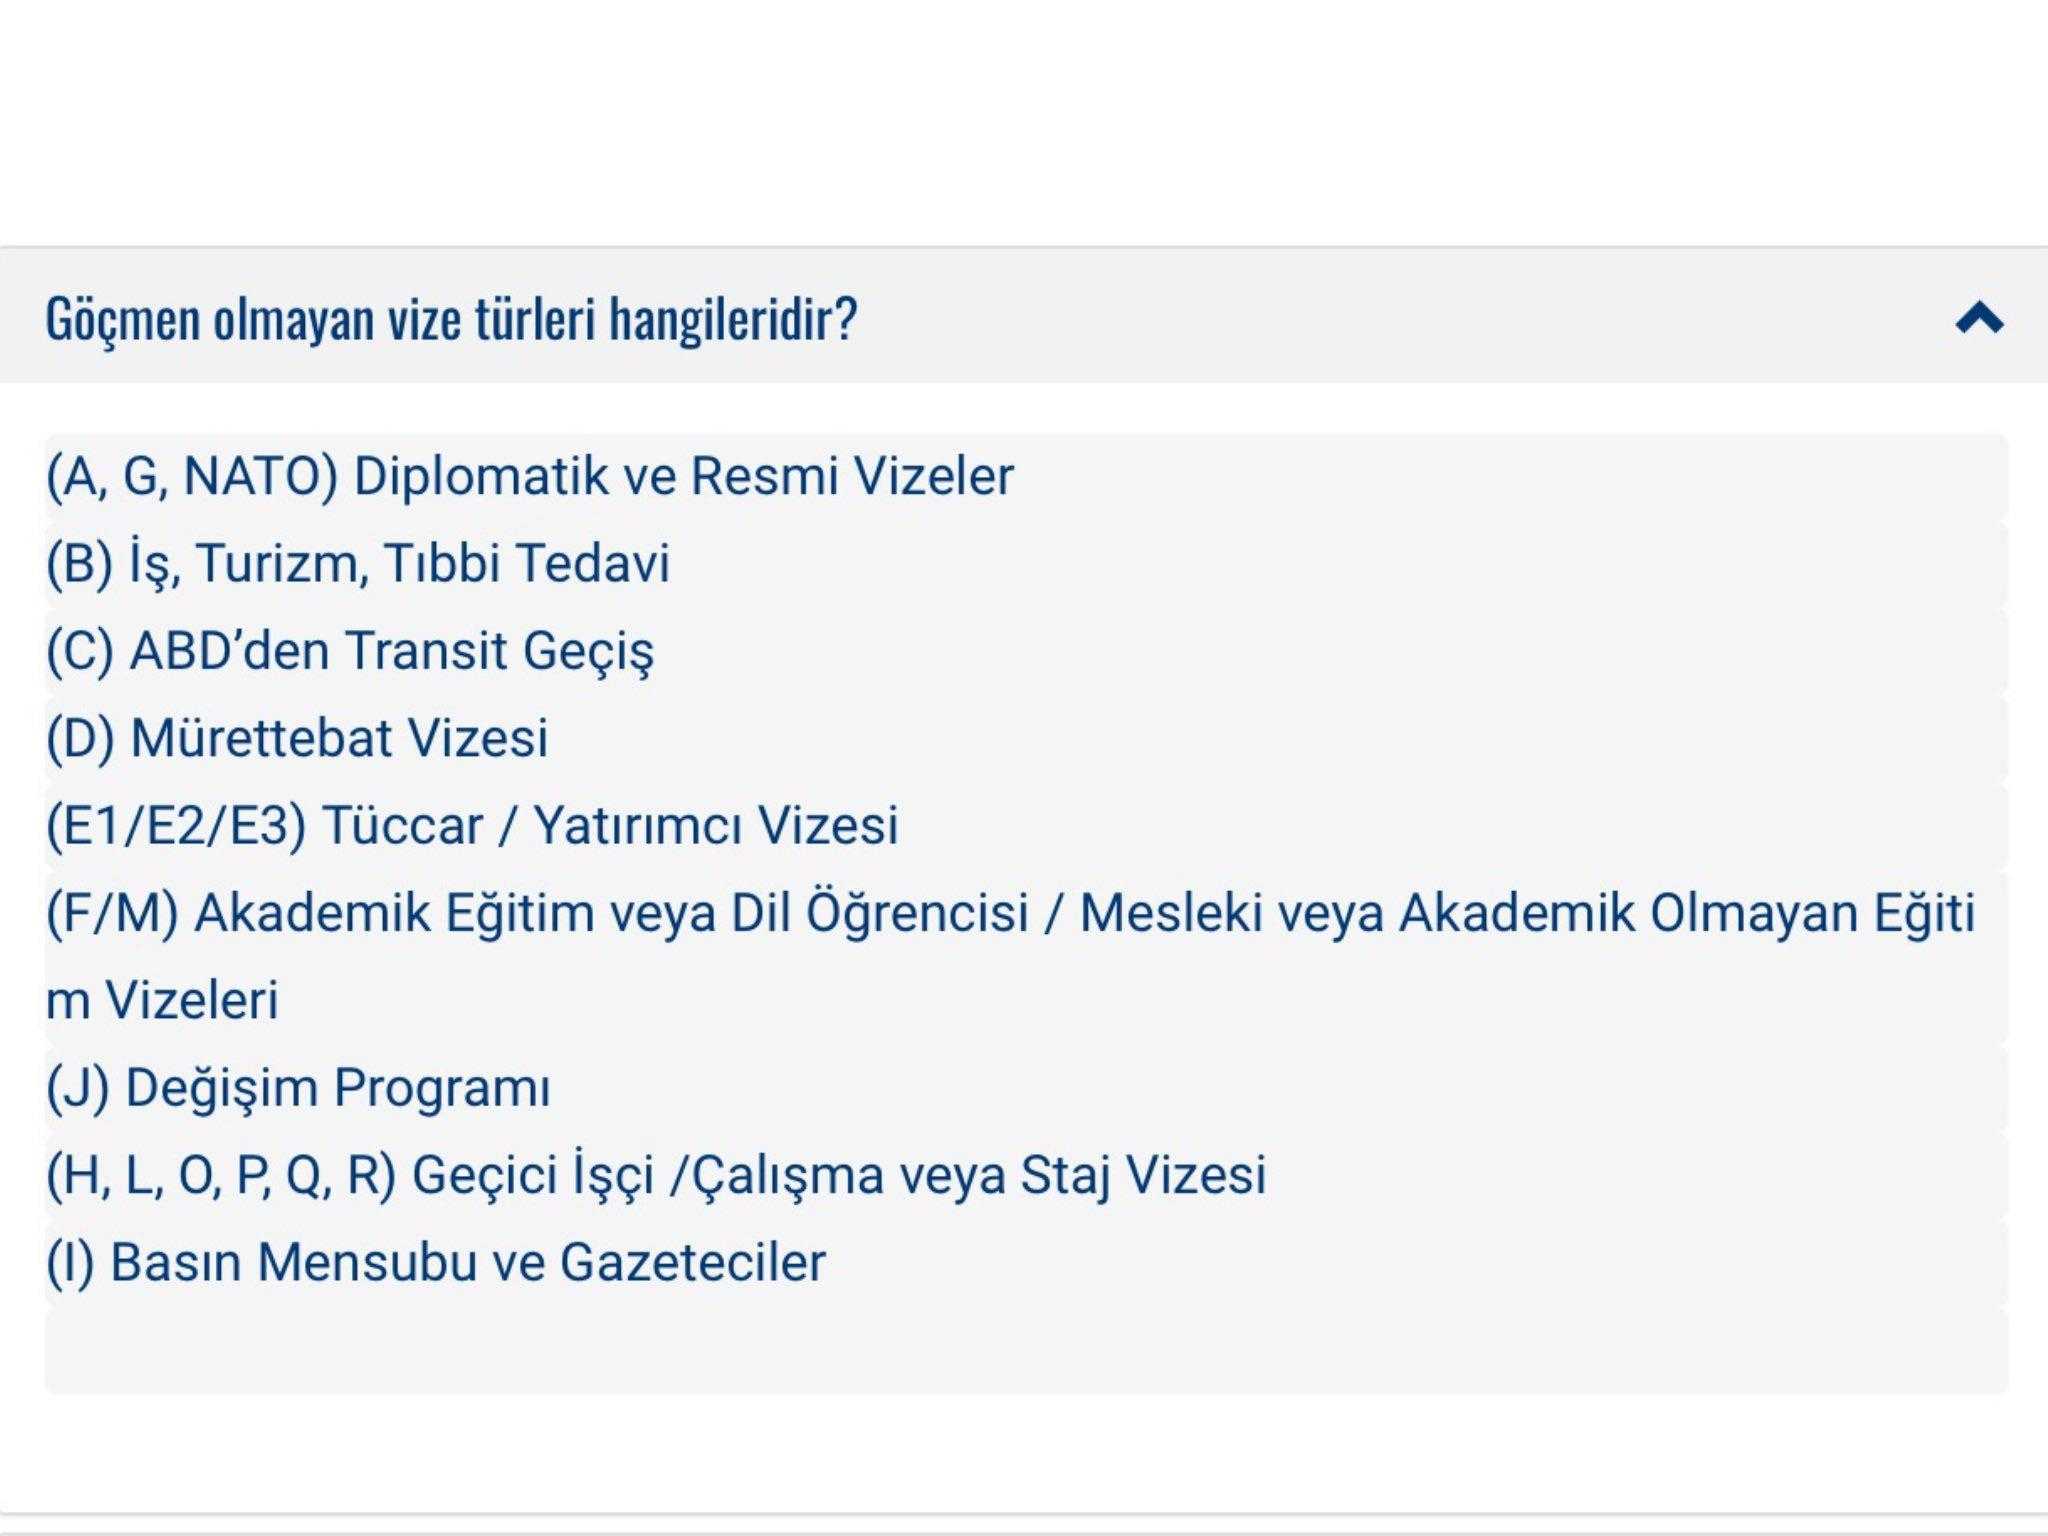Click the word 'Diplomatik' in the first entry

click(481, 476)
